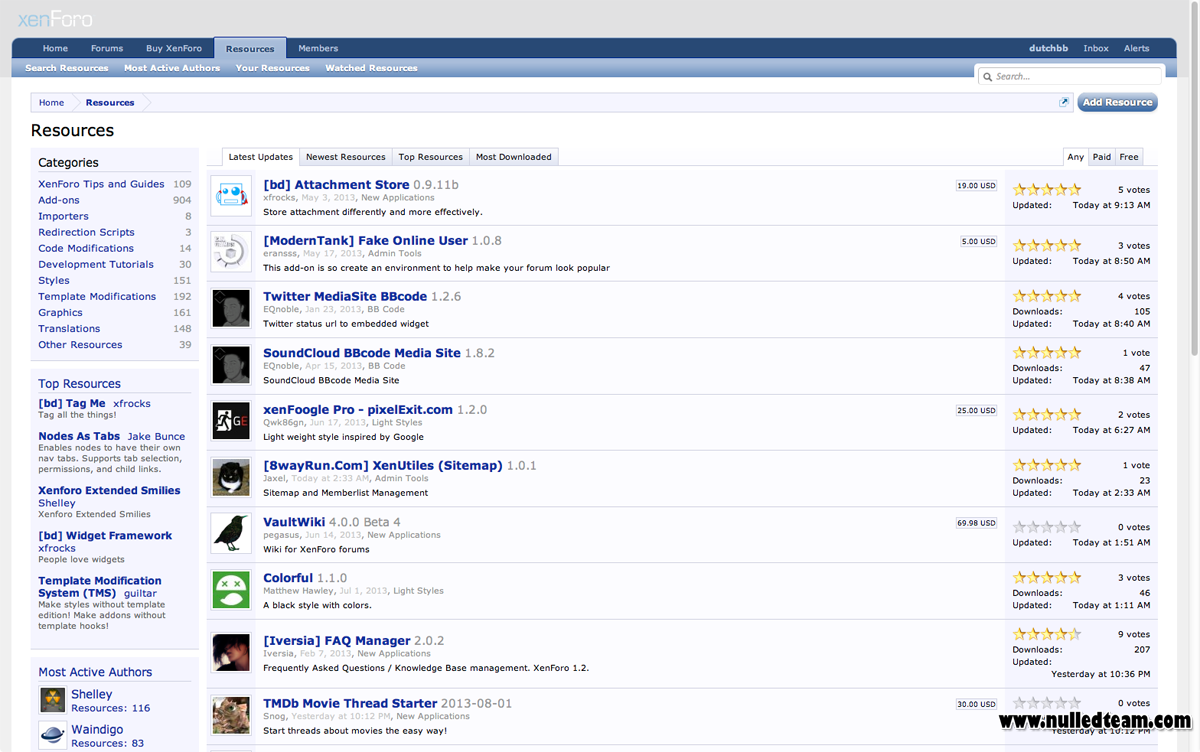The height and width of the screenshot is (752, 1200).
Task: Switch to the Most Downloaded tab
Action: pyautogui.click(x=514, y=157)
